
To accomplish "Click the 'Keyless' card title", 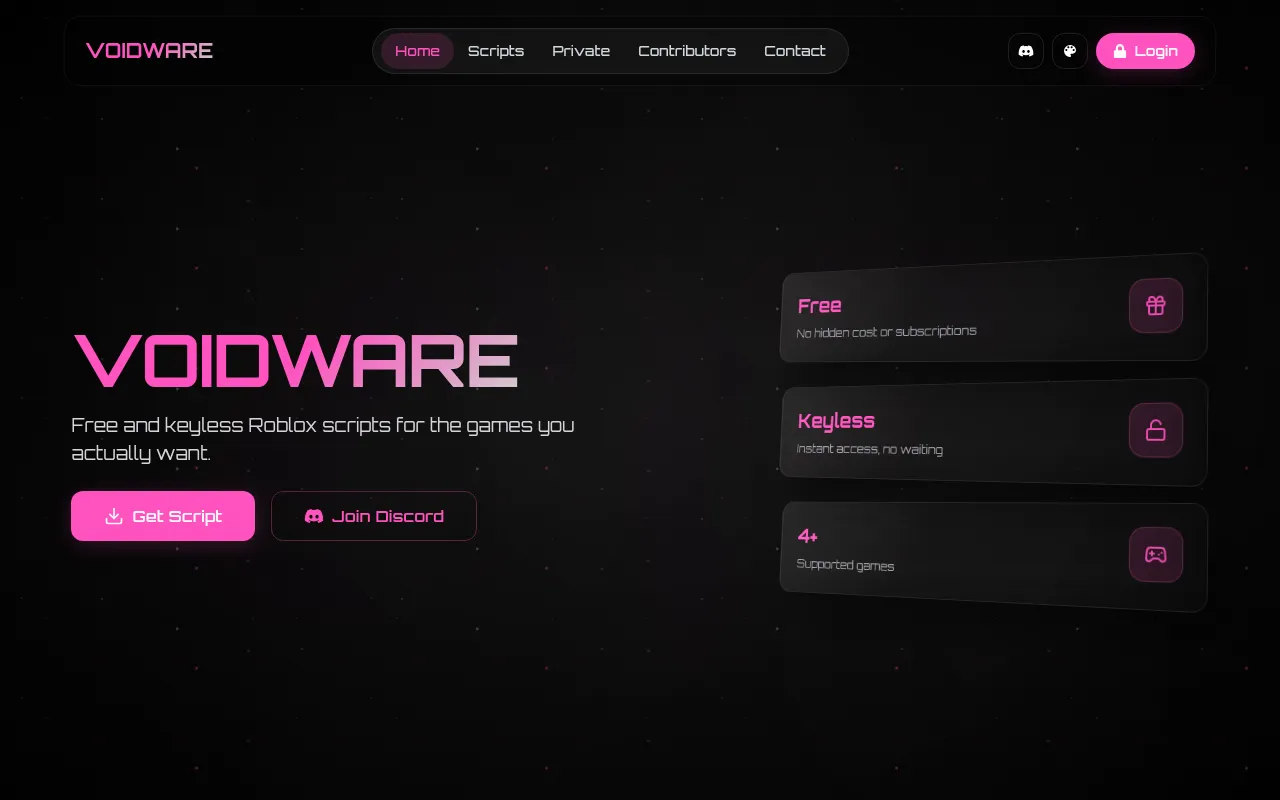I will [837, 421].
